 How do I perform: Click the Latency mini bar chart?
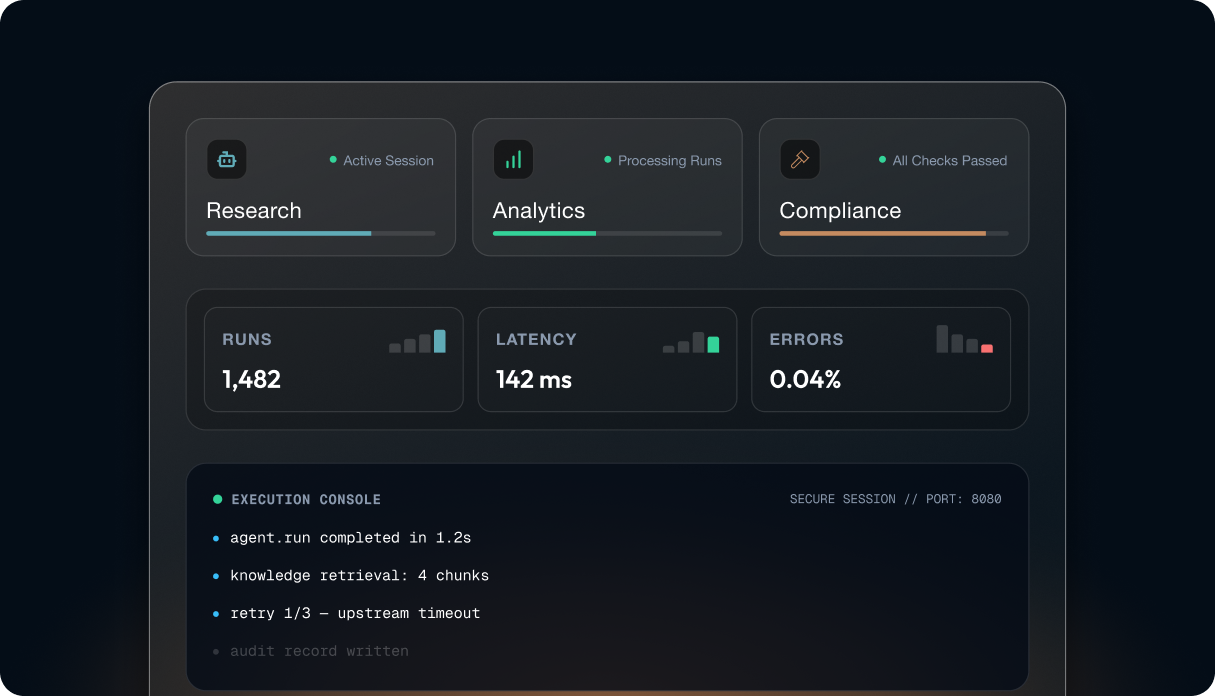(691, 342)
